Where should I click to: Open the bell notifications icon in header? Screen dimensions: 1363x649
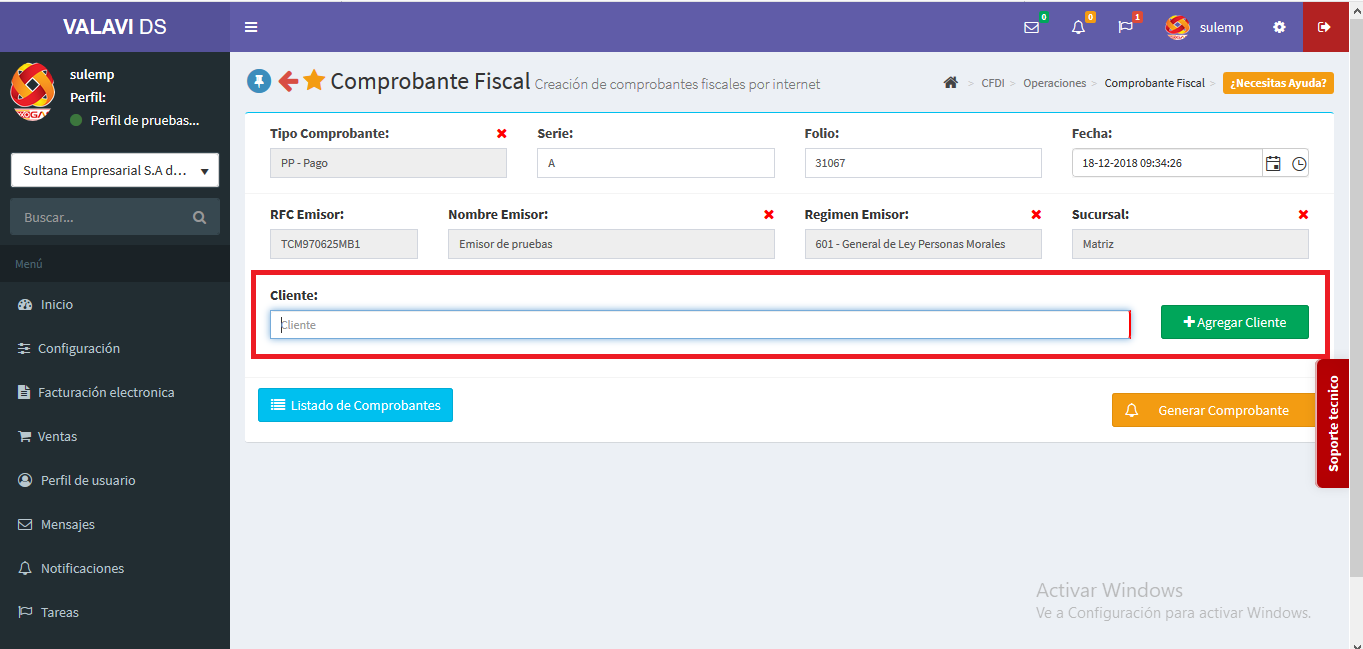(x=1078, y=27)
